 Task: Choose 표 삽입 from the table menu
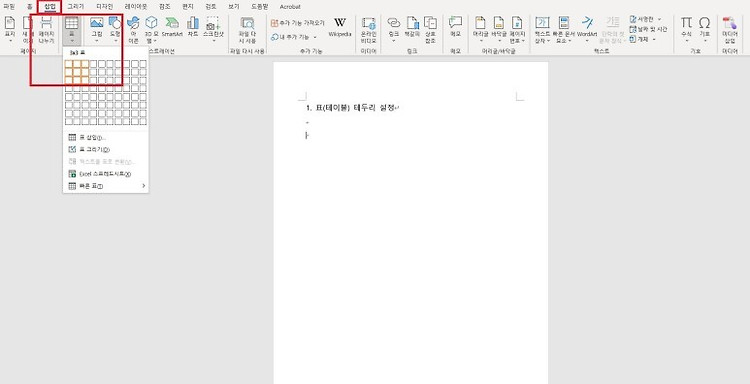point(106,137)
